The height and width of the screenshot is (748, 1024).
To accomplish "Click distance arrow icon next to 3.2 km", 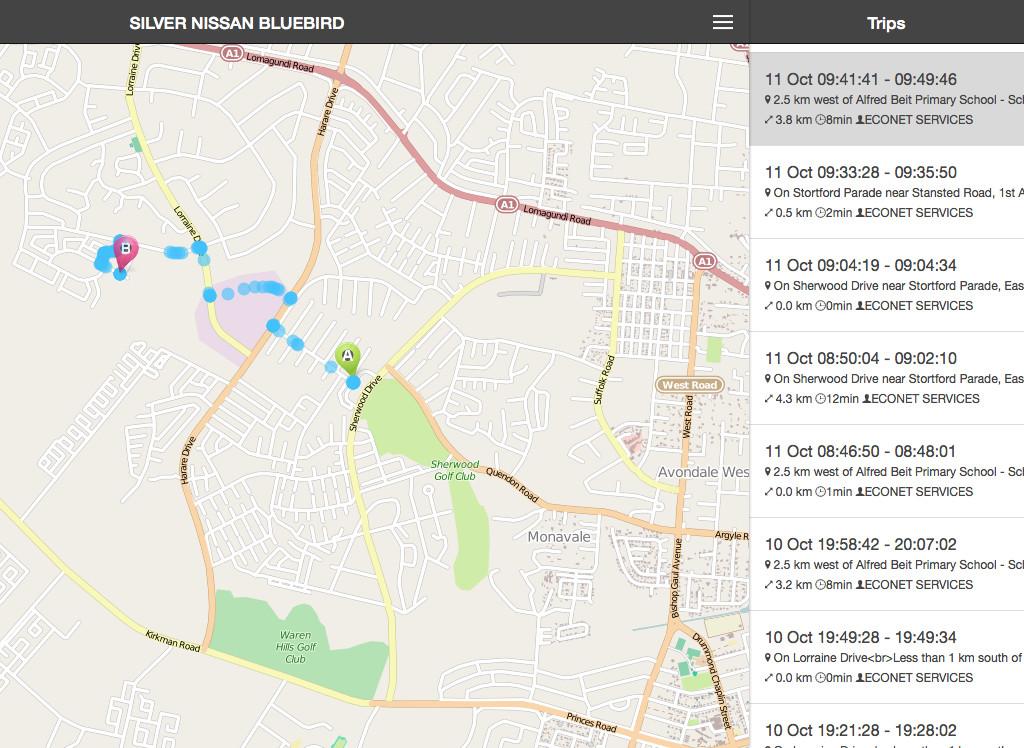I will 769,585.
